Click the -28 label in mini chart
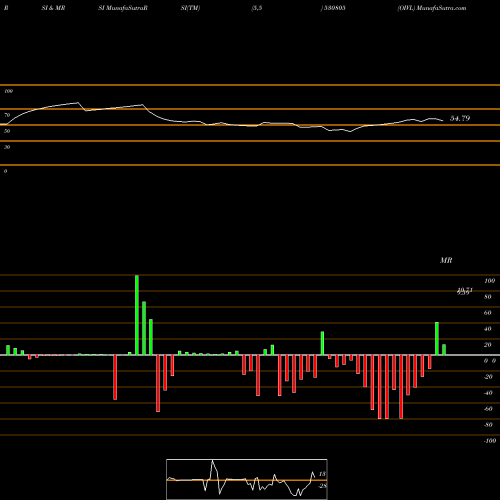Screen dimensions: 500x500 point(323,486)
